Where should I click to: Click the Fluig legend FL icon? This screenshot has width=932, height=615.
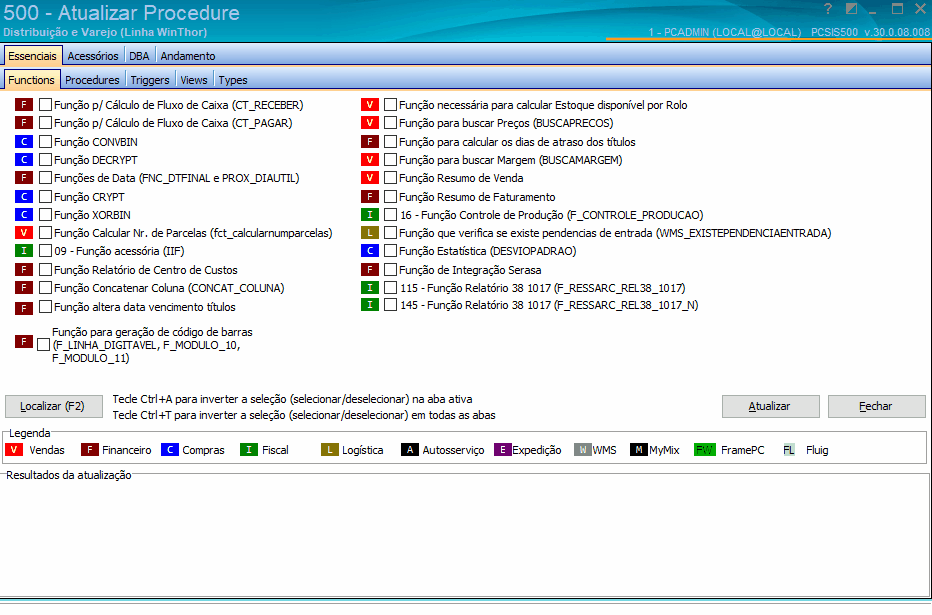point(789,450)
